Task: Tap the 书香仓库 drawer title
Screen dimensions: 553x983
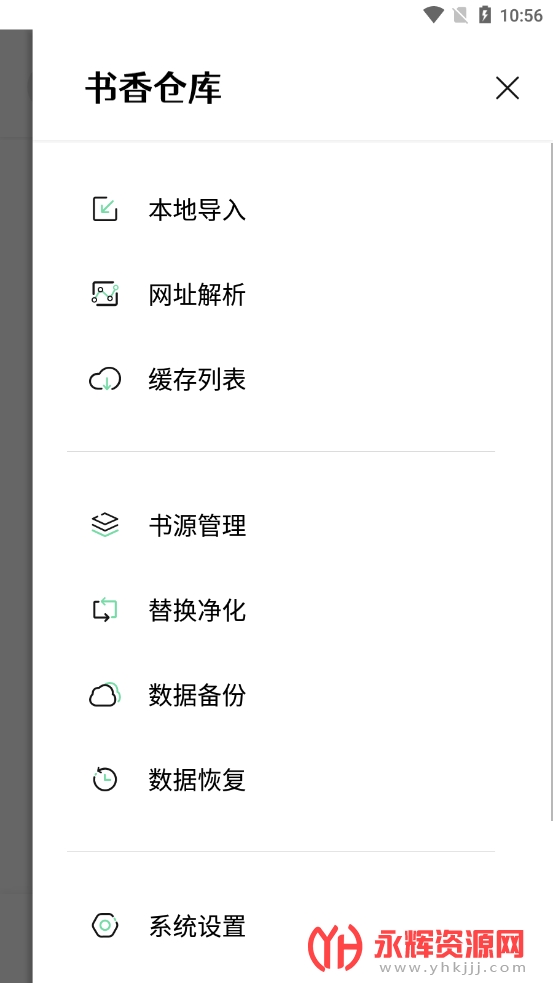Action: pos(153,88)
